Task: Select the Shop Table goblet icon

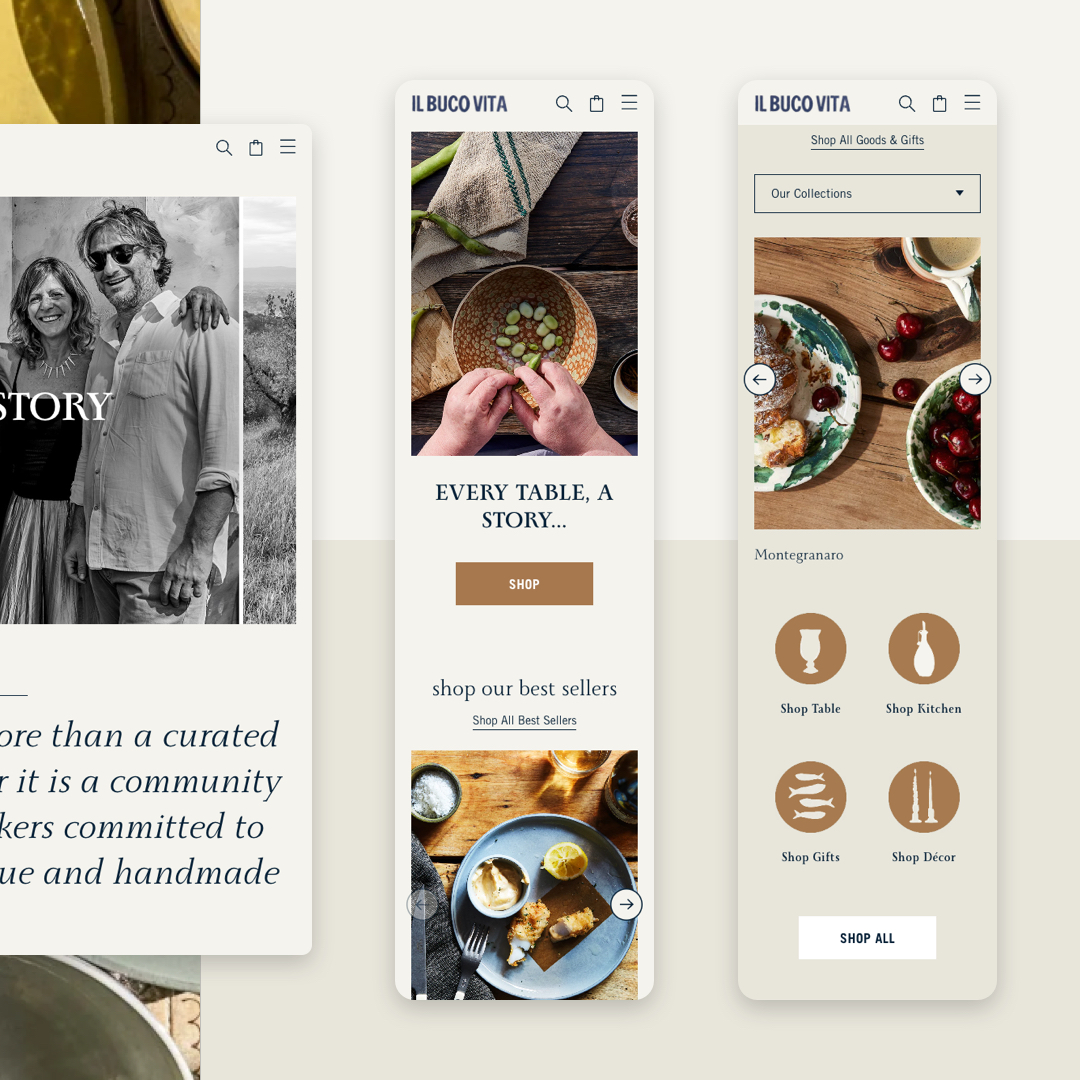Action: pos(811,648)
